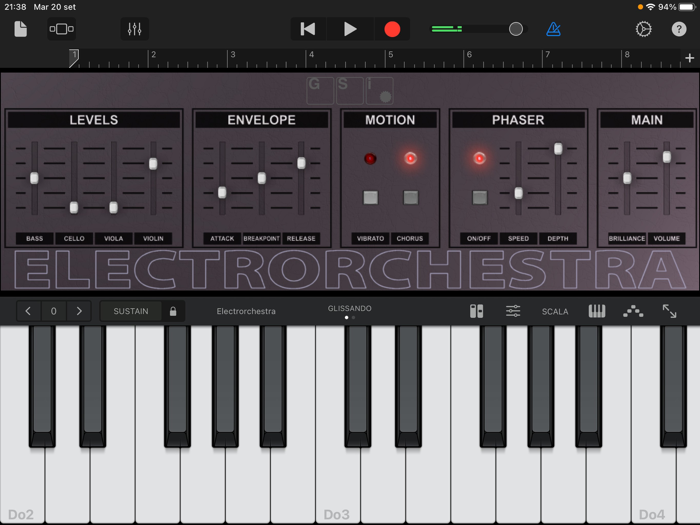Screen dimensions: 700x525
Task: Click the Vibrato LED indicator
Action: click(x=370, y=158)
